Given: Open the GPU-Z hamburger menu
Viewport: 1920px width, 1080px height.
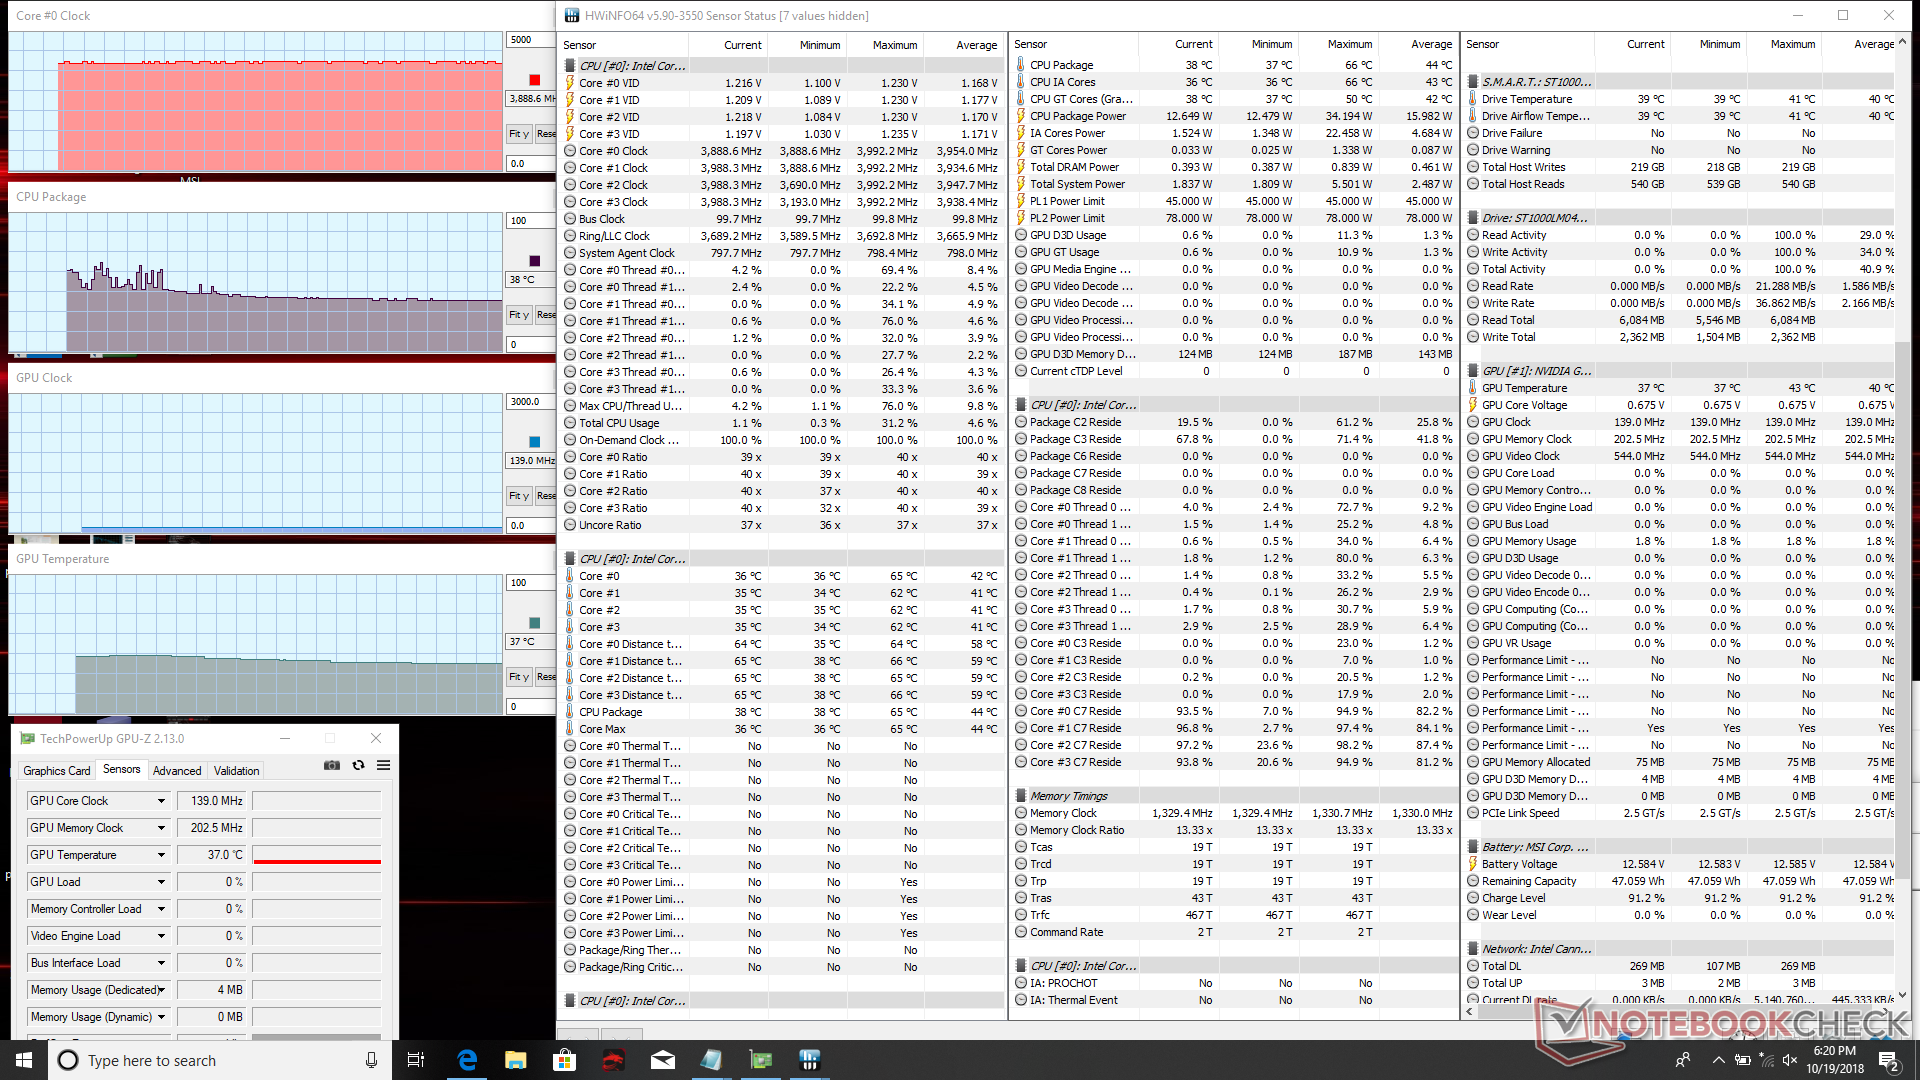Looking at the screenshot, I should click(x=383, y=765).
